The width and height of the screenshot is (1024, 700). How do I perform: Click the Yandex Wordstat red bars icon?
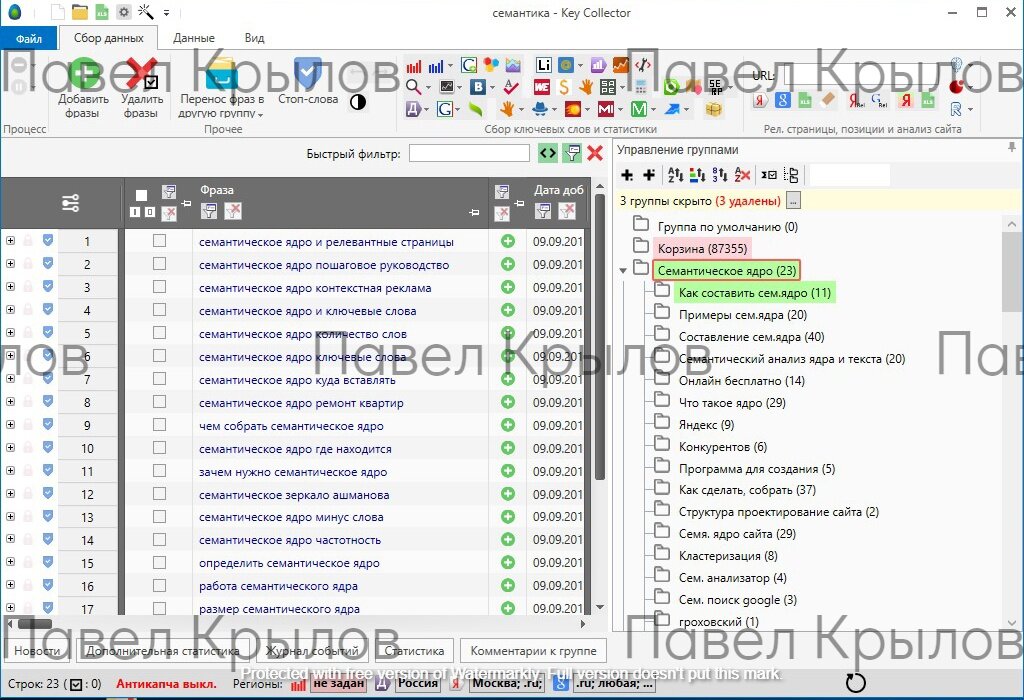click(414, 66)
